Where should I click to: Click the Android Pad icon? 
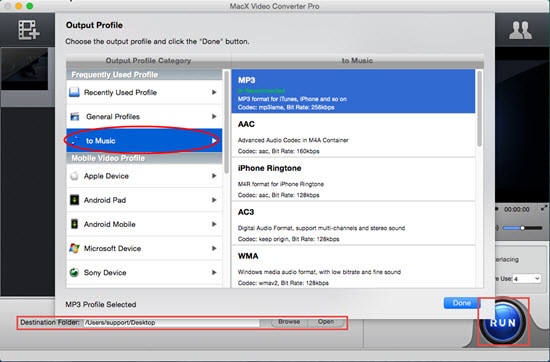[74, 200]
